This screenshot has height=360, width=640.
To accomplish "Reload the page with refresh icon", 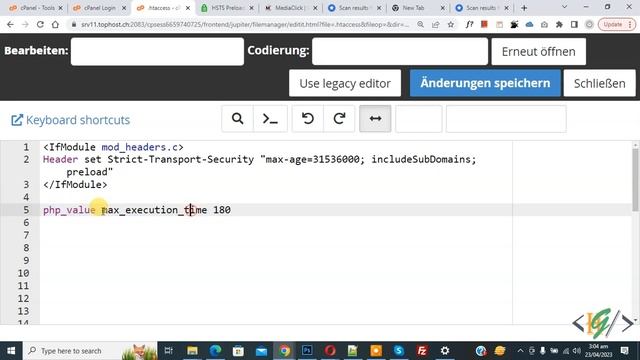I will pyautogui.click(x=40, y=24).
